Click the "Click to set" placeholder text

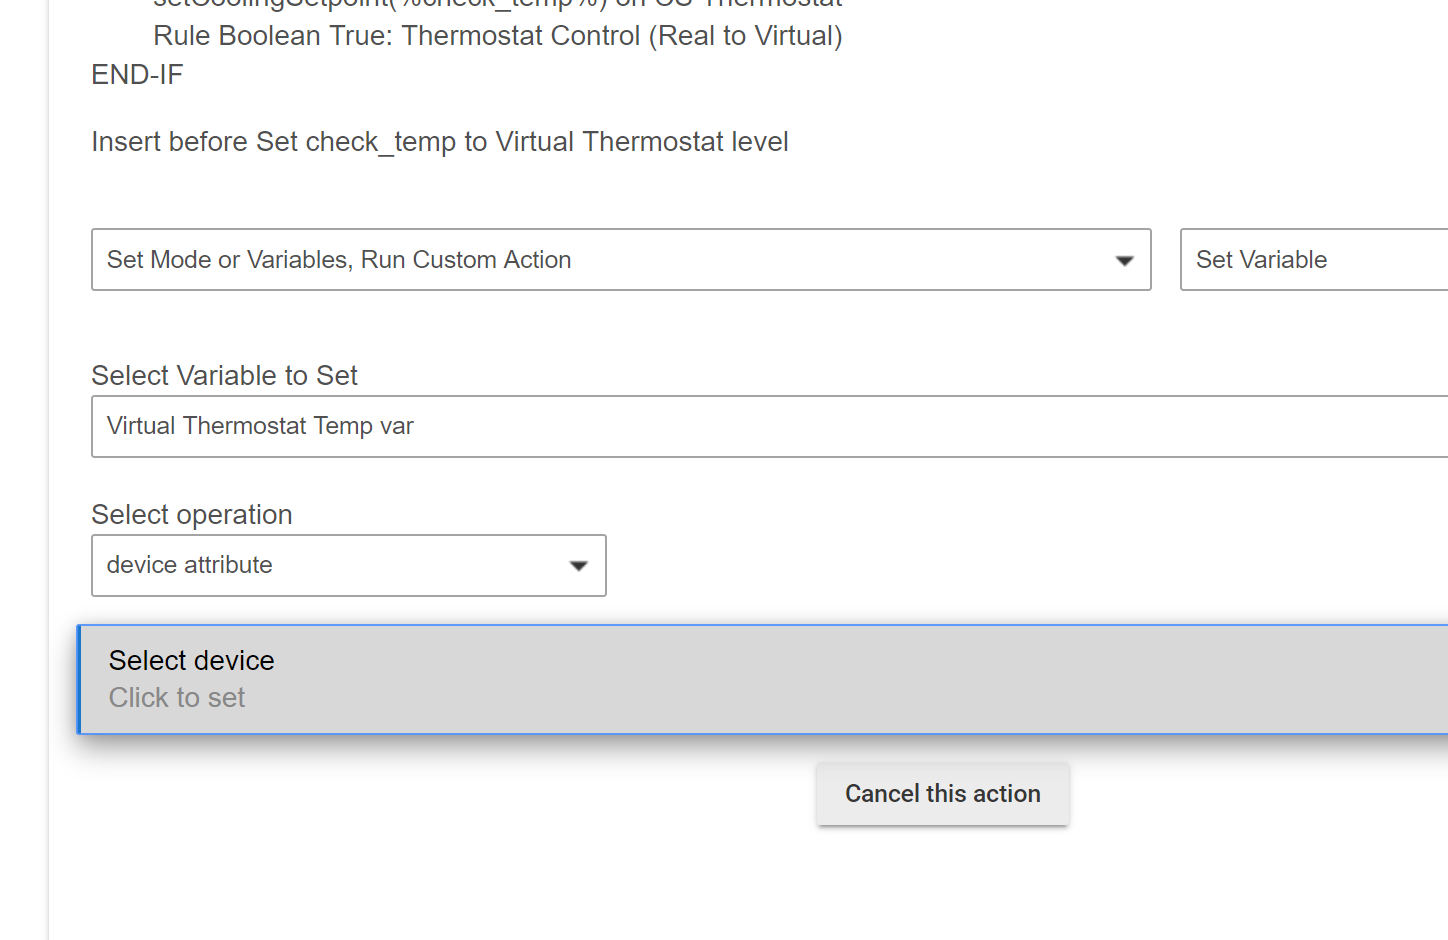tap(177, 698)
